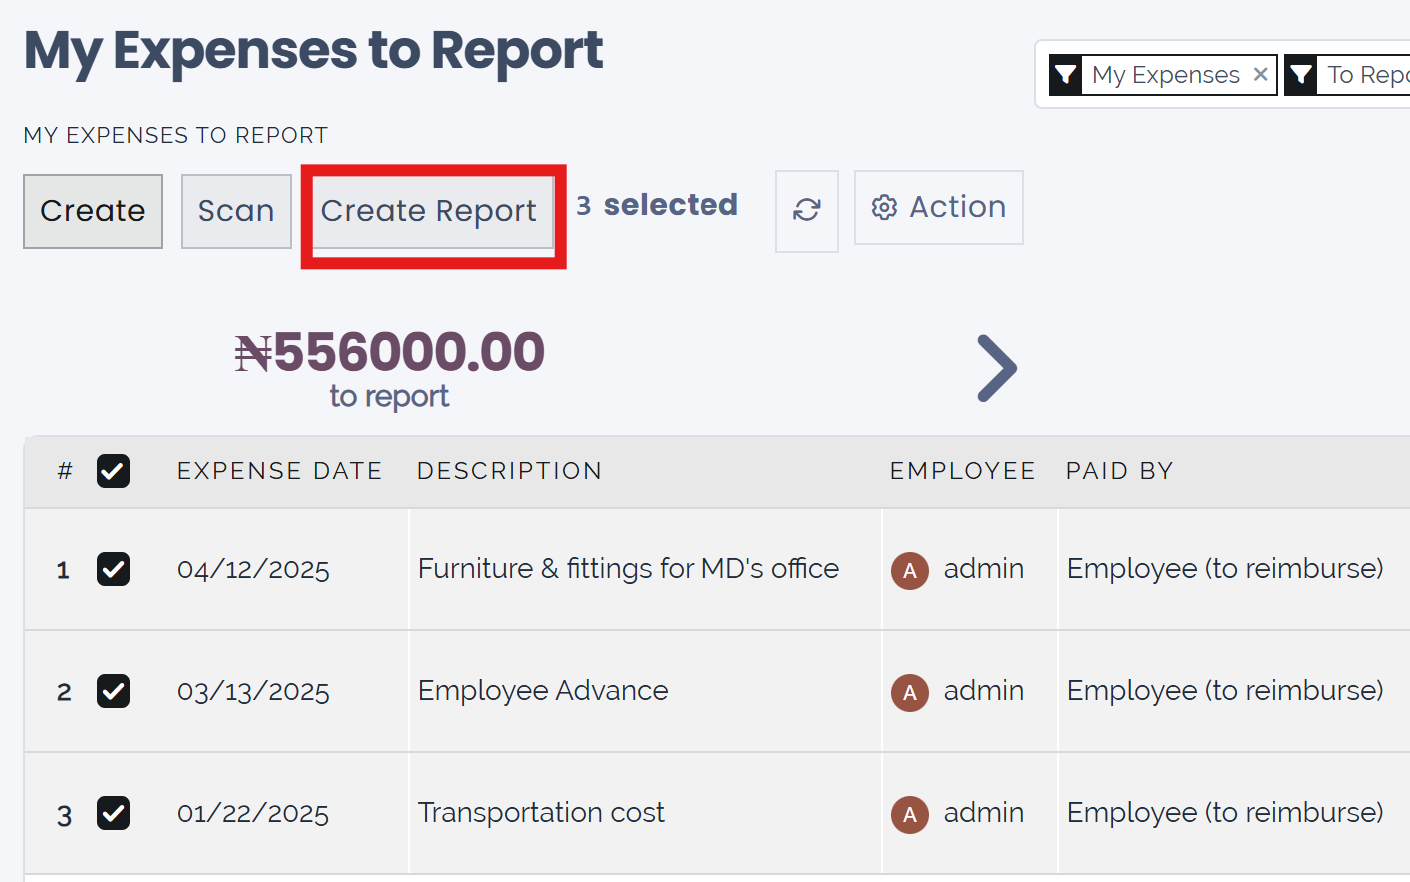
Task: Click the Create button
Action: [92, 211]
